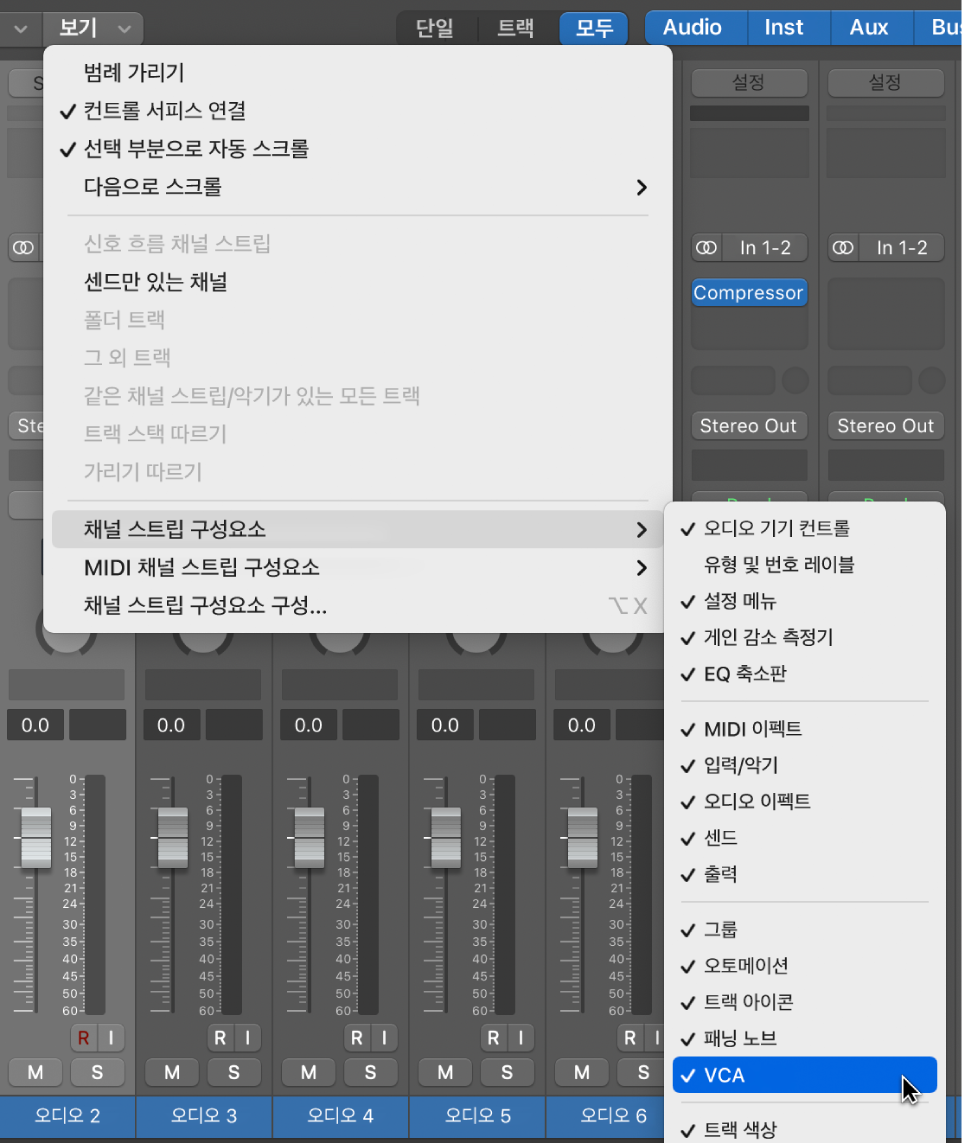
Task: Open 설정 button above Compressor strip
Action: pos(749,82)
